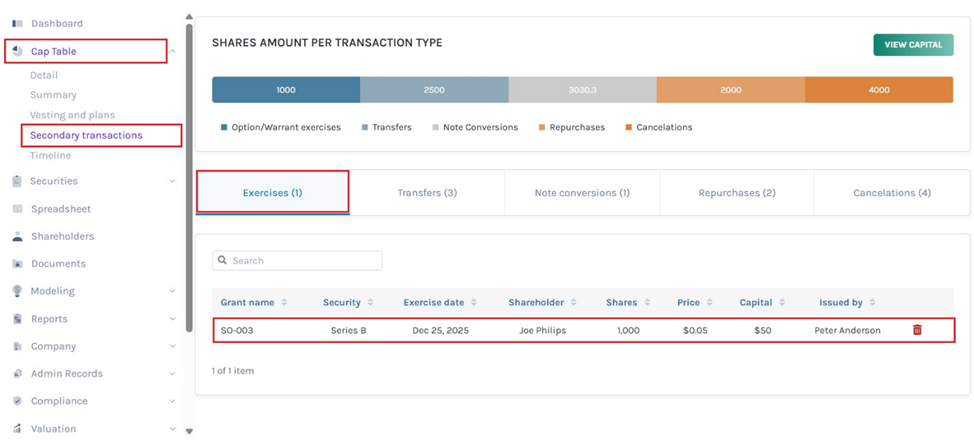974x444 pixels.
Task: Click the SO-003 grant name cell
Action: [x=237, y=330]
